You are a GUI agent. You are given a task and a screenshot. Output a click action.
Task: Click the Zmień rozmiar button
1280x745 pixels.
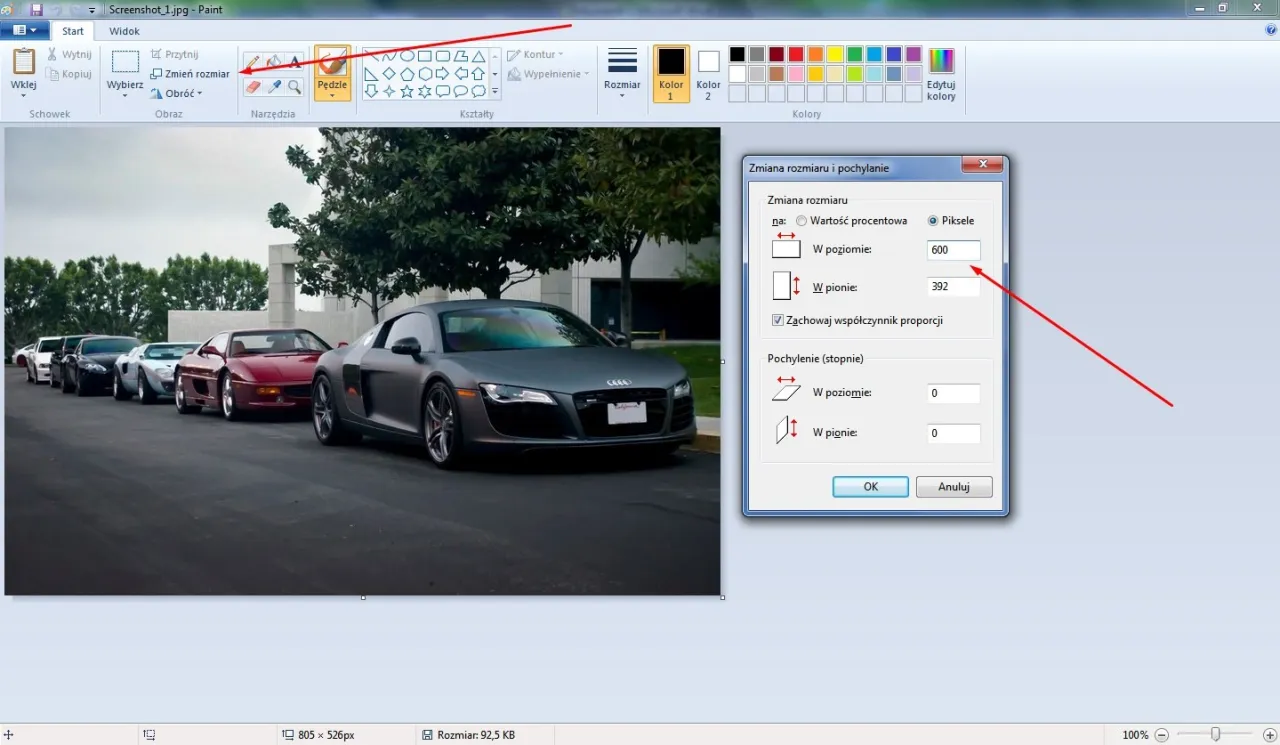point(190,74)
